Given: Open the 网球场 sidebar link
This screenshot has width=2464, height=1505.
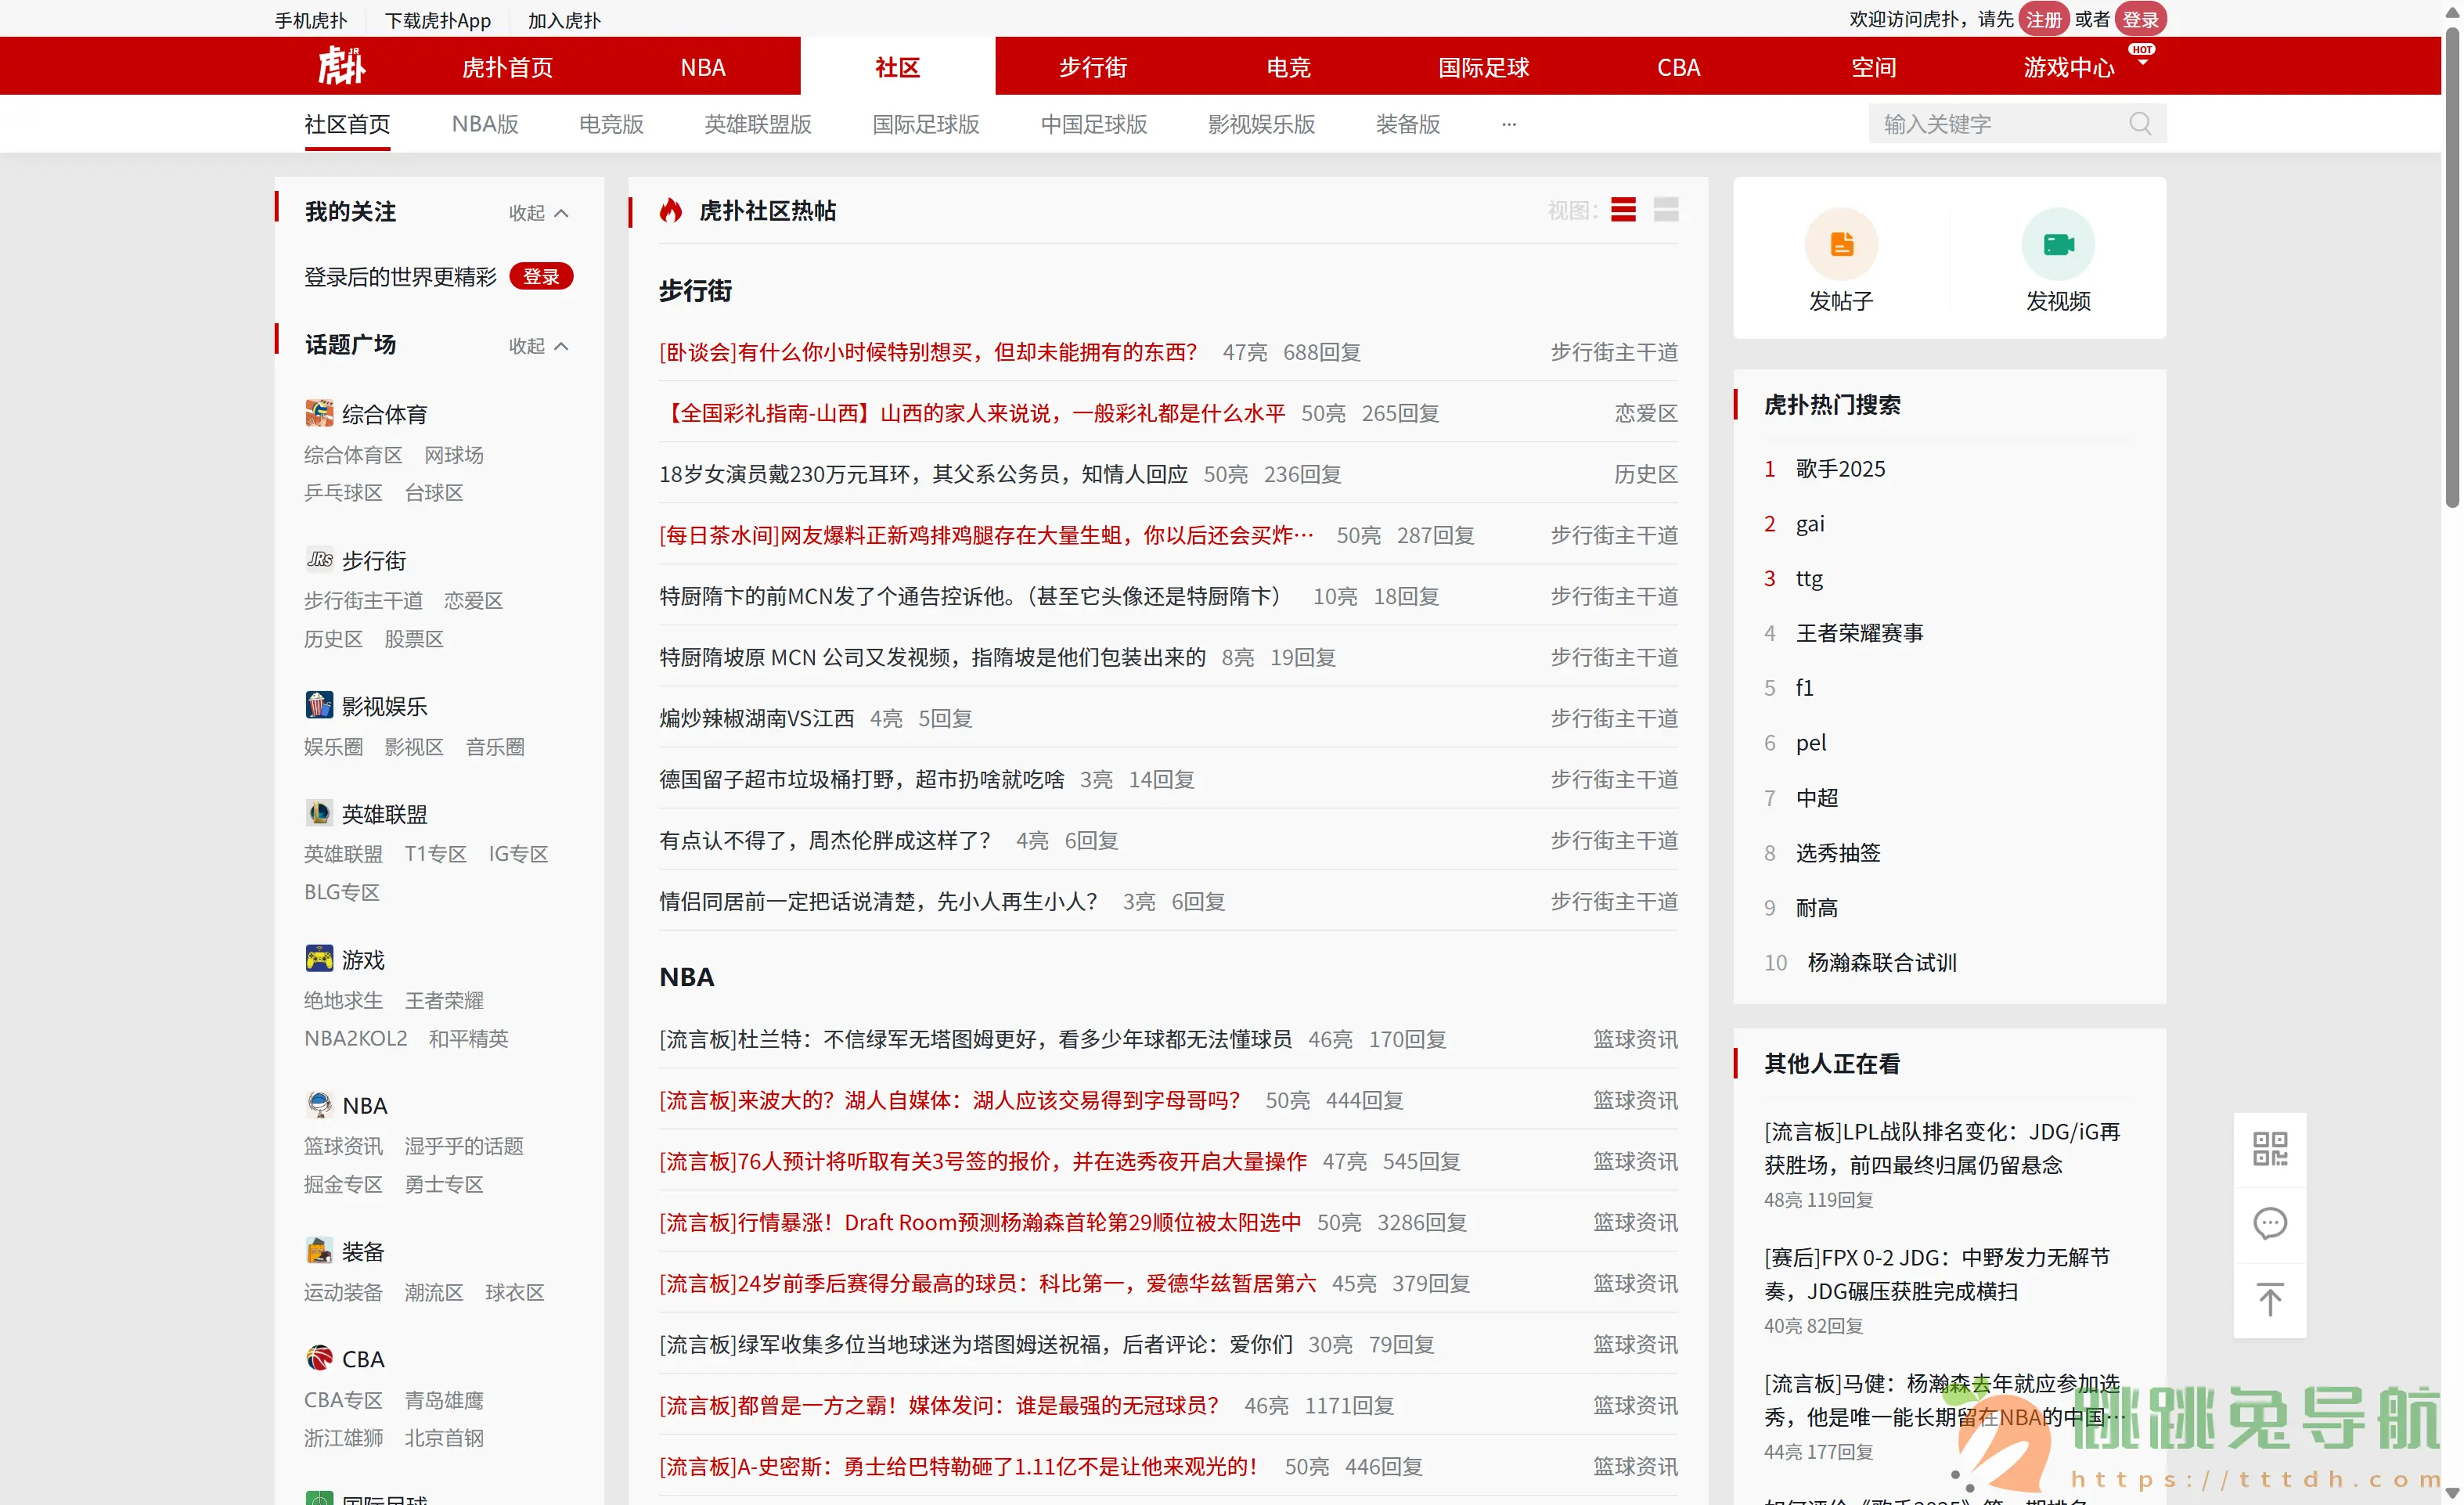Looking at the screenshot, I should point(454,455).
